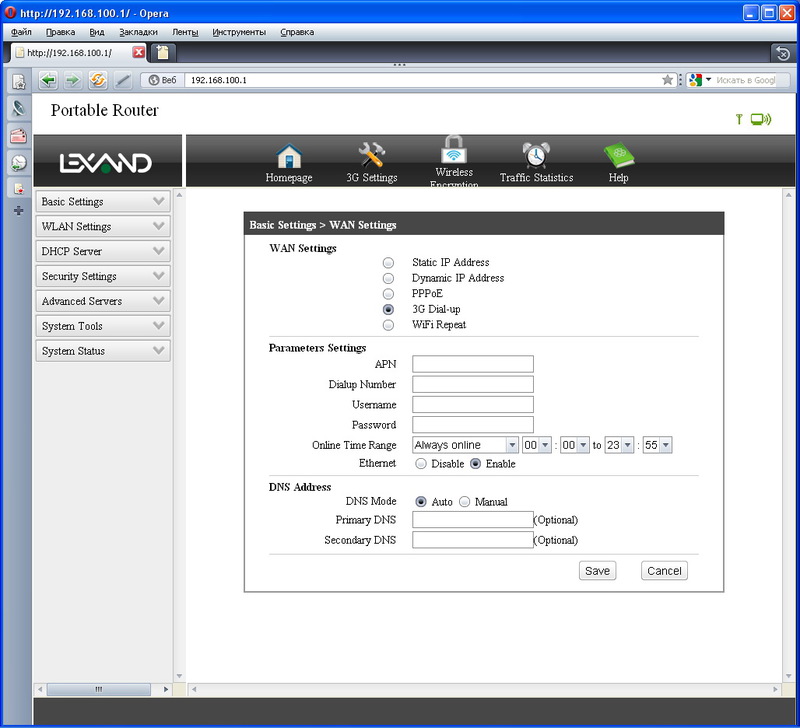
Task: Go back with the green left arrow
Action: [x=48, y=80]
